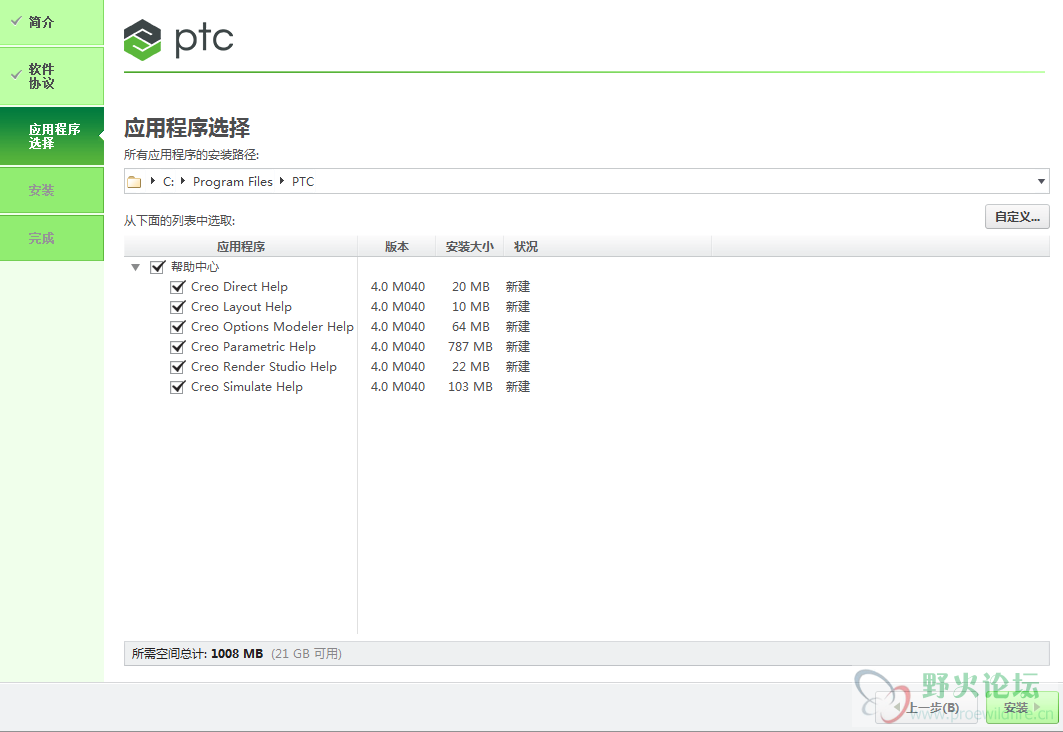Viewport: 1063px width, 732px height.
Task: Select the 安装 step in sidebar
Action: pos(52,190)
